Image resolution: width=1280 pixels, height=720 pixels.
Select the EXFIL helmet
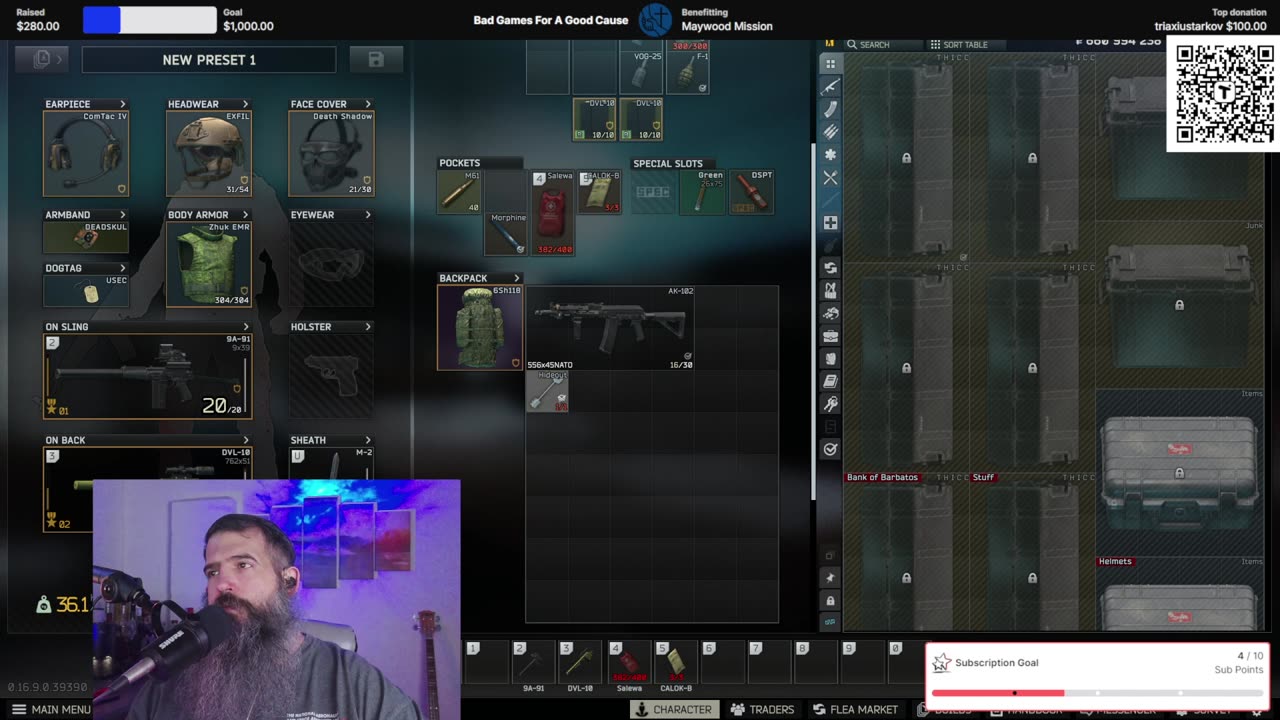click(x=209, y=153)
